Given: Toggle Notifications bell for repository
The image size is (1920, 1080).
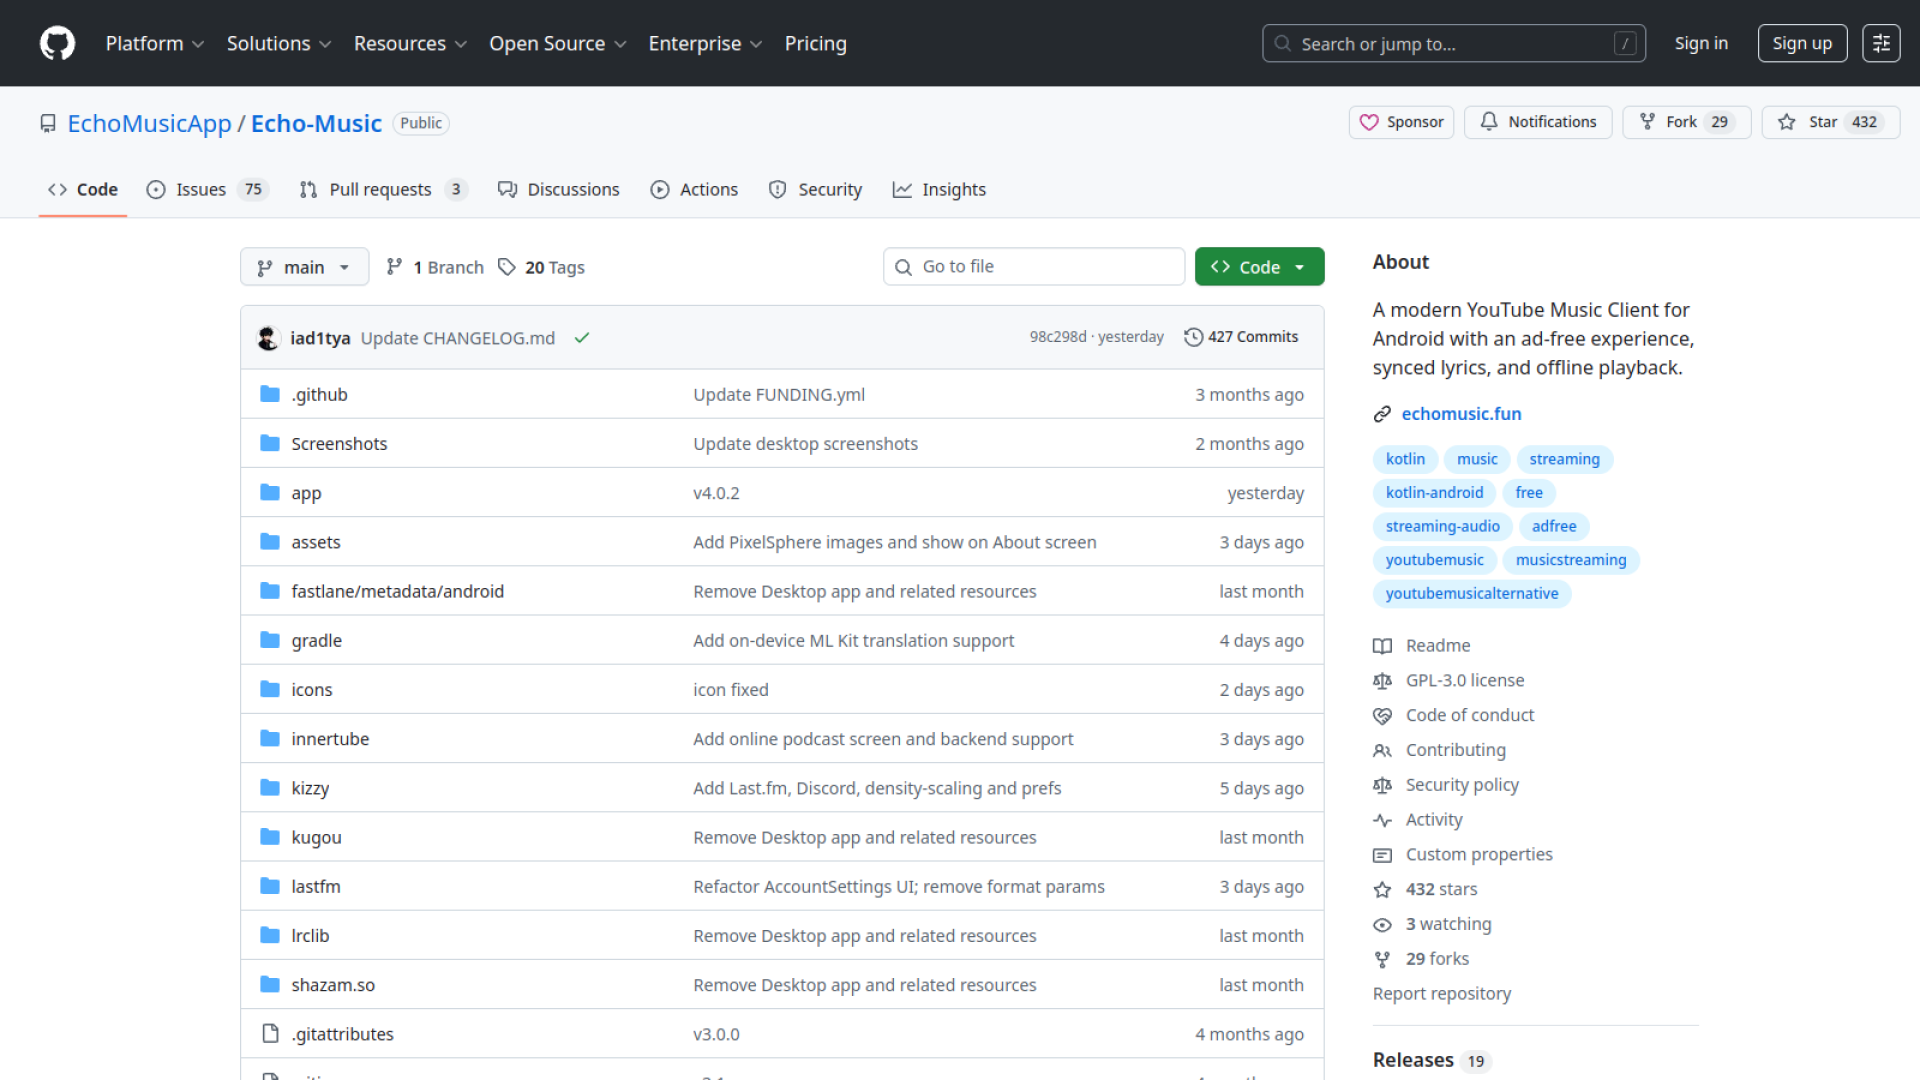Looking at the screenshot, I should click(1538, 122).
